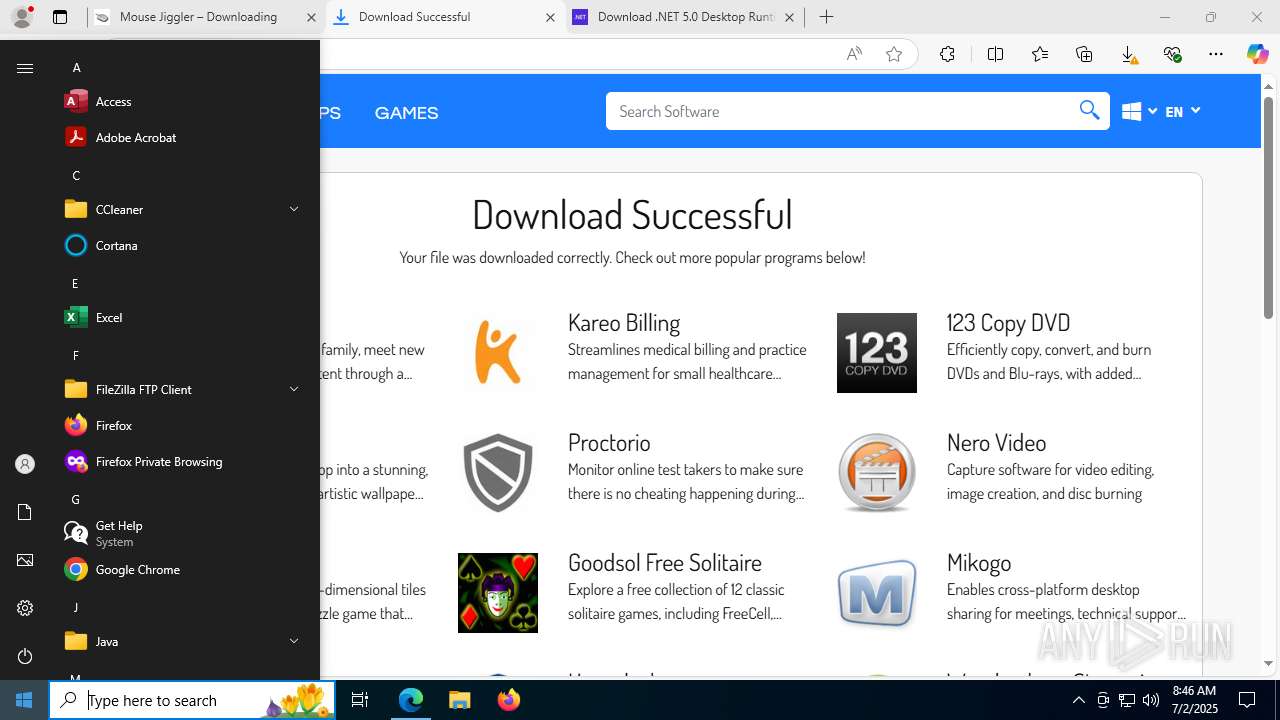Focus the taskbar search box
Image resolution: width=1280 pixels, height=720 pixels.
pos(193,700)
